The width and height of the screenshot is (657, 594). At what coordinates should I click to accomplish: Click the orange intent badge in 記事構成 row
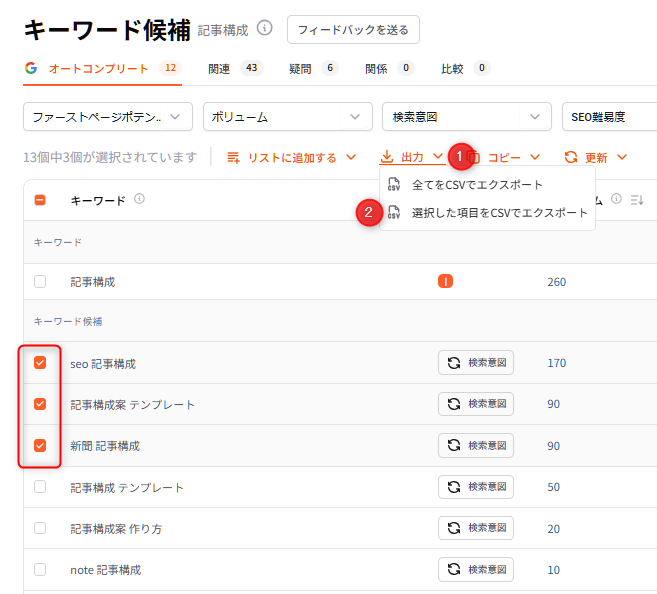pyautogui.click(x=445, y=281)
